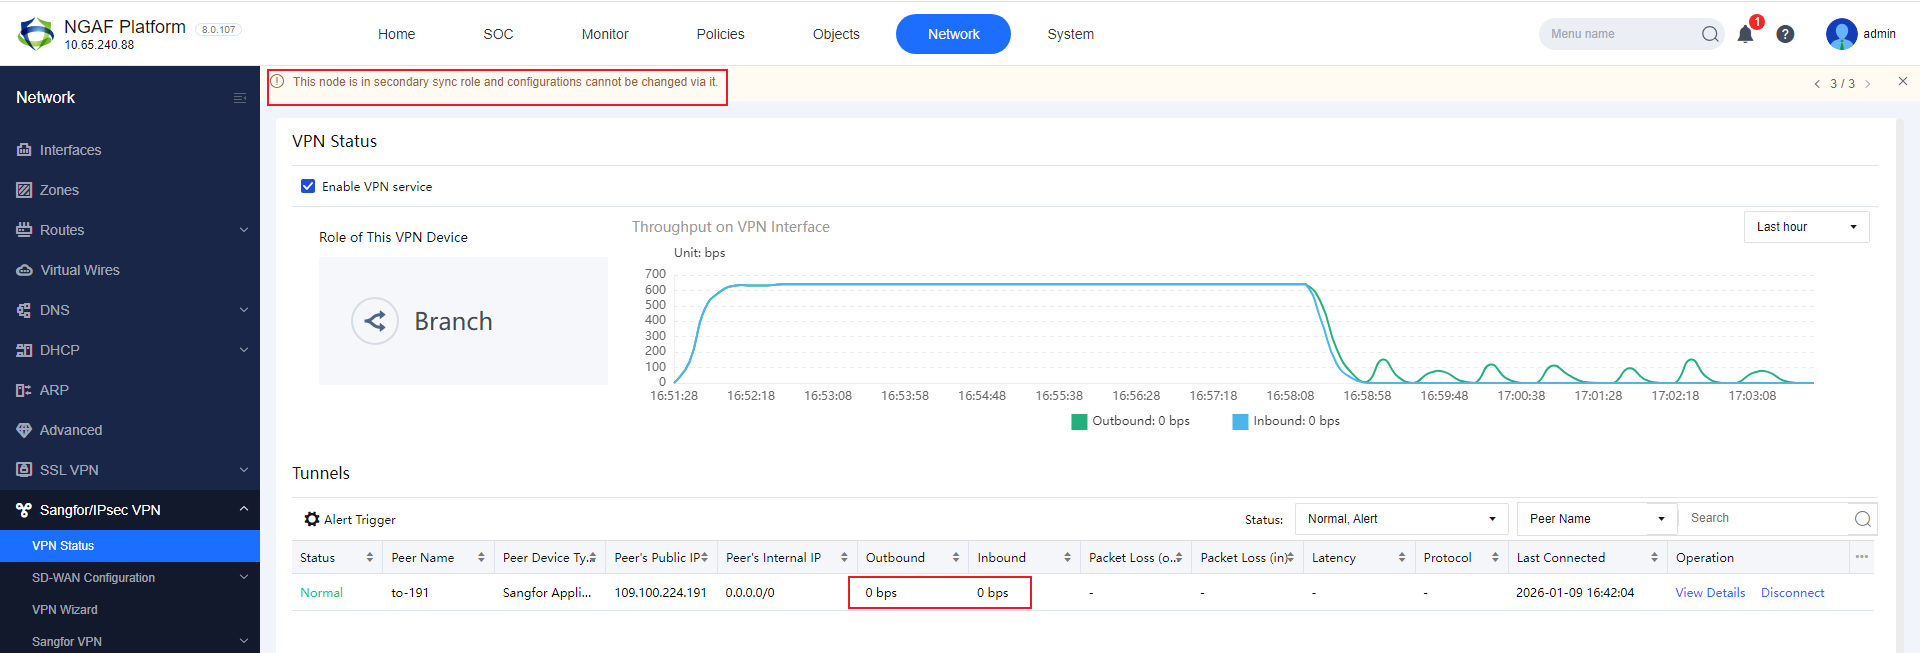1920x653 pixels.
Task: Click the Alert Trigger gear icon
Action: click(x=312, y=519)
